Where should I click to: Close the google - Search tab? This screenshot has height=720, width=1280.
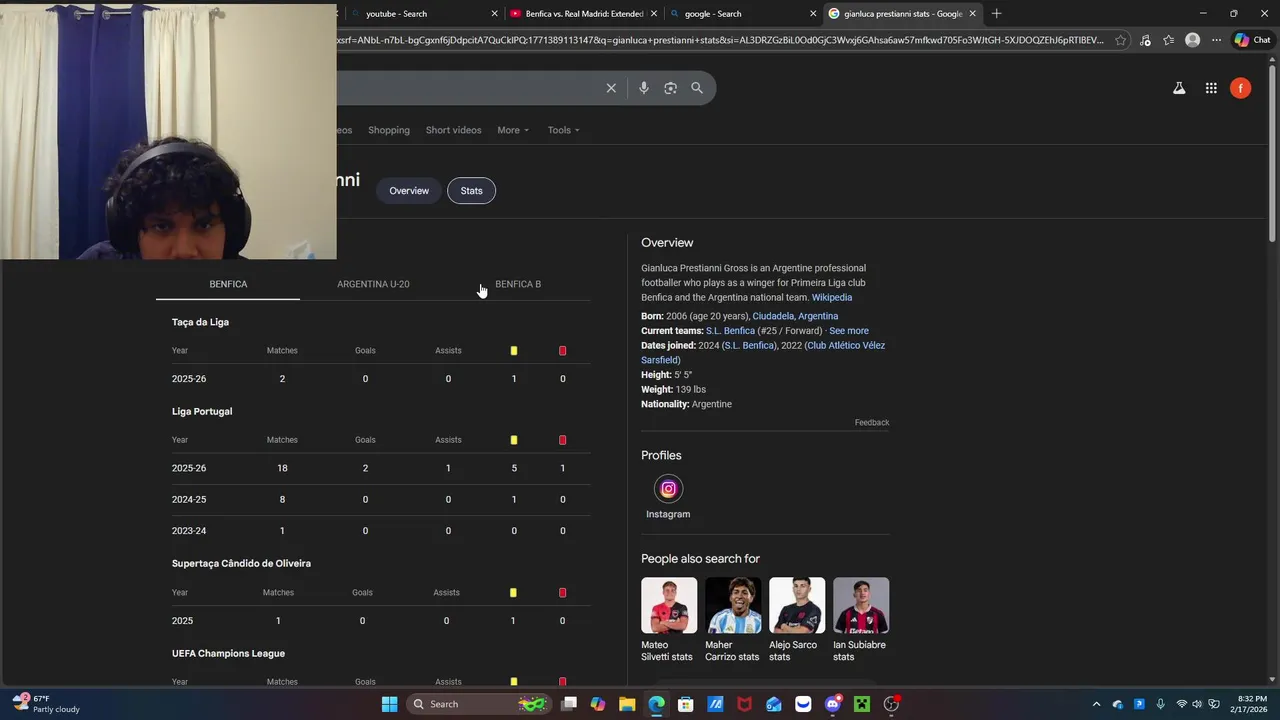coord(813,14)
